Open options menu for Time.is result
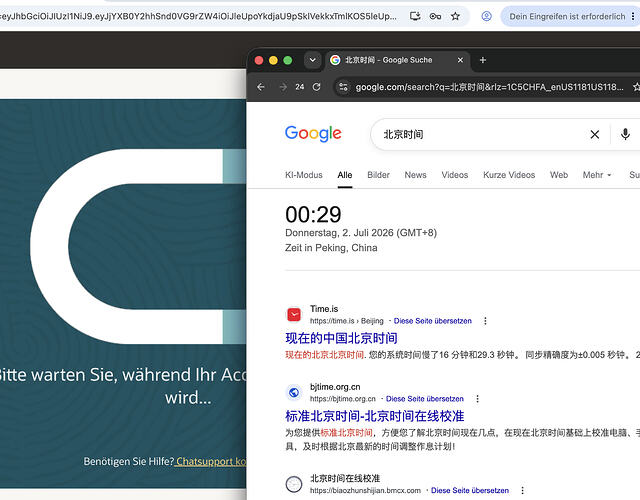This screenshot has height=500, width=640. (485, 321)
